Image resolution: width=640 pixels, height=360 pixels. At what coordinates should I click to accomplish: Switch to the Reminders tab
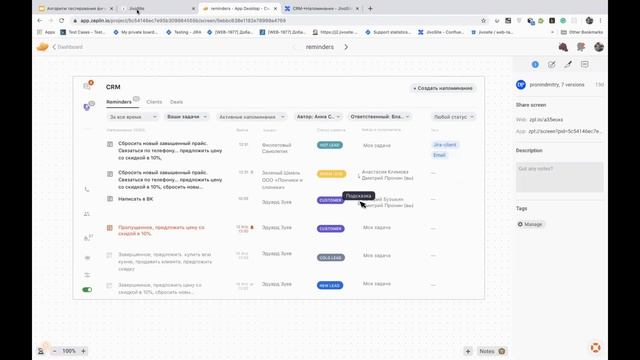119,102
